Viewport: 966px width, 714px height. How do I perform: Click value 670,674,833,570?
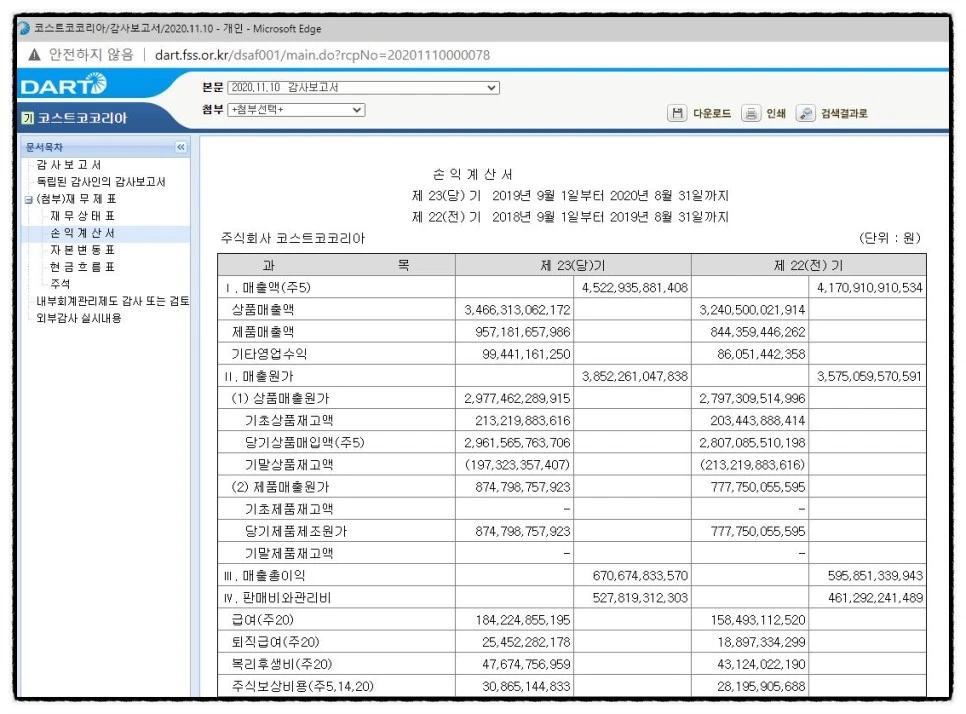(x=640, y=576)
